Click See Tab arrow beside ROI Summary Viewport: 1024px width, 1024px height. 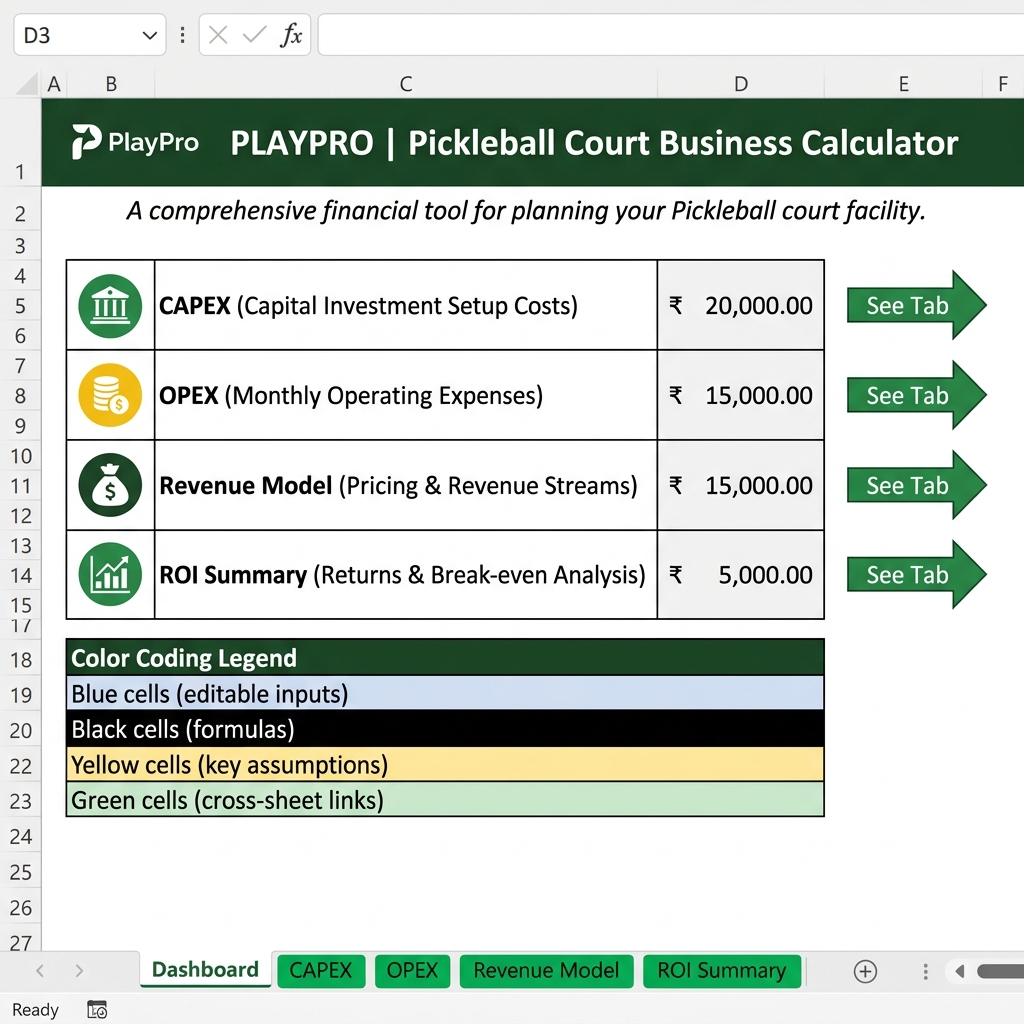(x=916, y=575)
